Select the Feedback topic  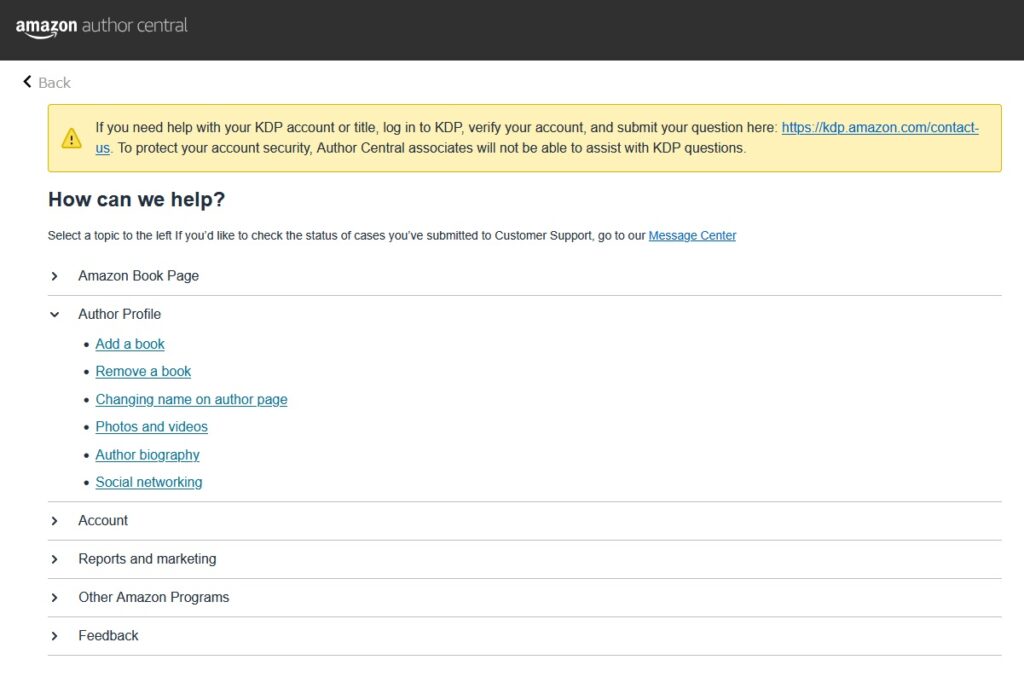click(108, 636)
